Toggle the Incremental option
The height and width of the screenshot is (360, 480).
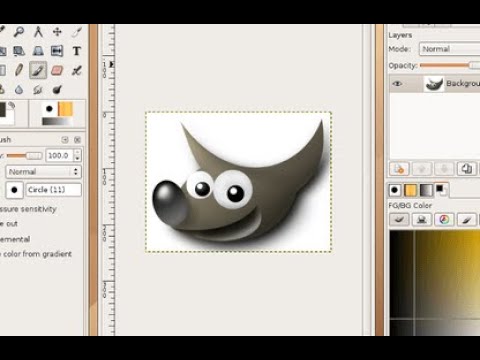tap(15, 239)
